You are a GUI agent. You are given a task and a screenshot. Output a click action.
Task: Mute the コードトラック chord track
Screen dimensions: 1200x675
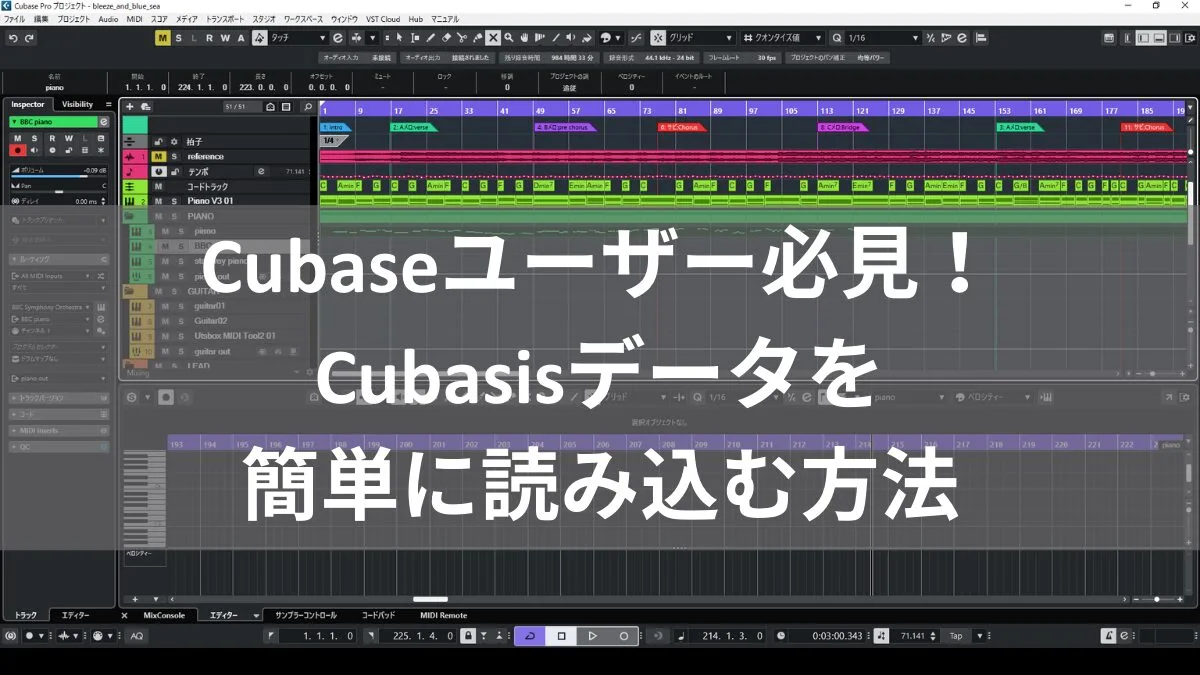158,186
